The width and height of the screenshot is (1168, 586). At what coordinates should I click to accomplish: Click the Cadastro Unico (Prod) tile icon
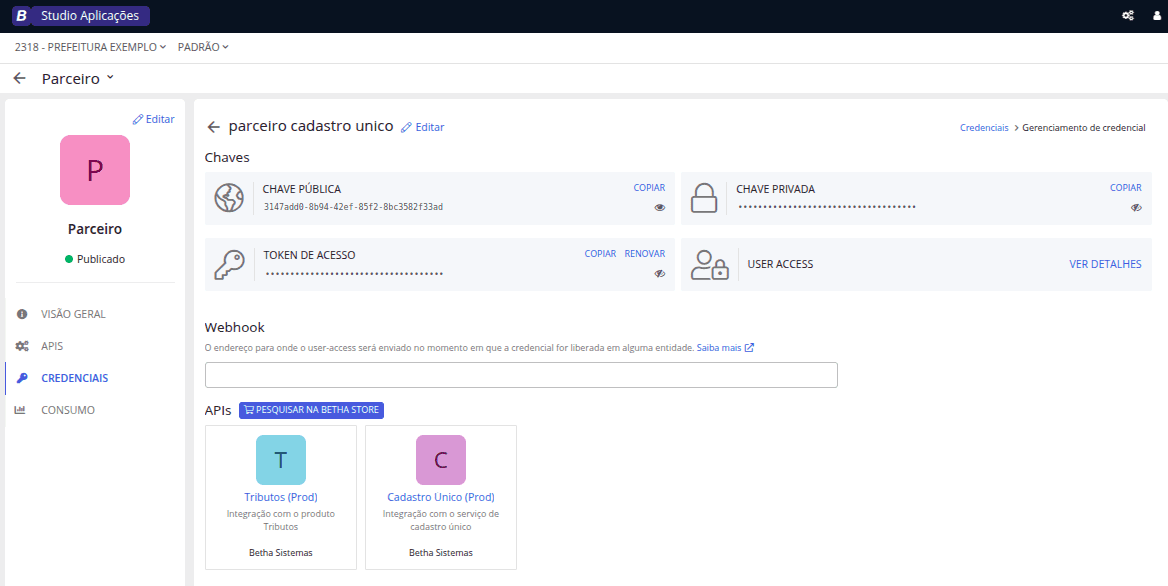tap(441, 460)
